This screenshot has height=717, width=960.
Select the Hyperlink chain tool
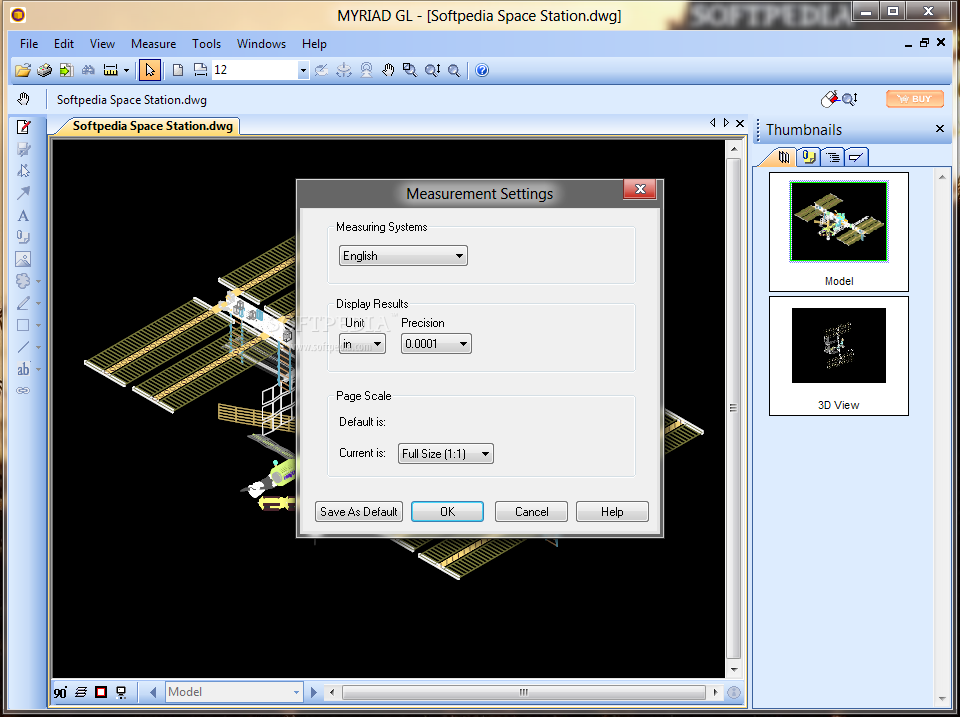click(23, 391)
